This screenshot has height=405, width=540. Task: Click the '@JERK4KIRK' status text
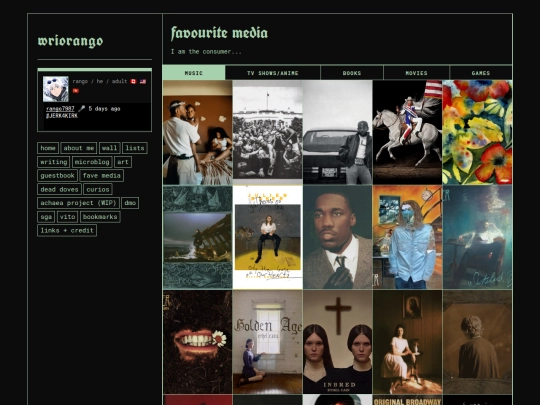coord(62,116)
